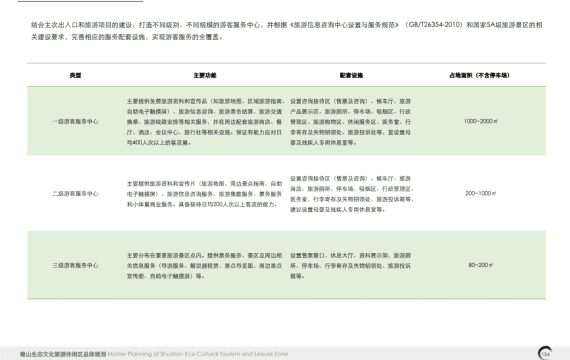The height and width of the screenshot is (360, 570).
Task: Click the 三级 center supporting facilities text
Action: (x=350, y=266)
